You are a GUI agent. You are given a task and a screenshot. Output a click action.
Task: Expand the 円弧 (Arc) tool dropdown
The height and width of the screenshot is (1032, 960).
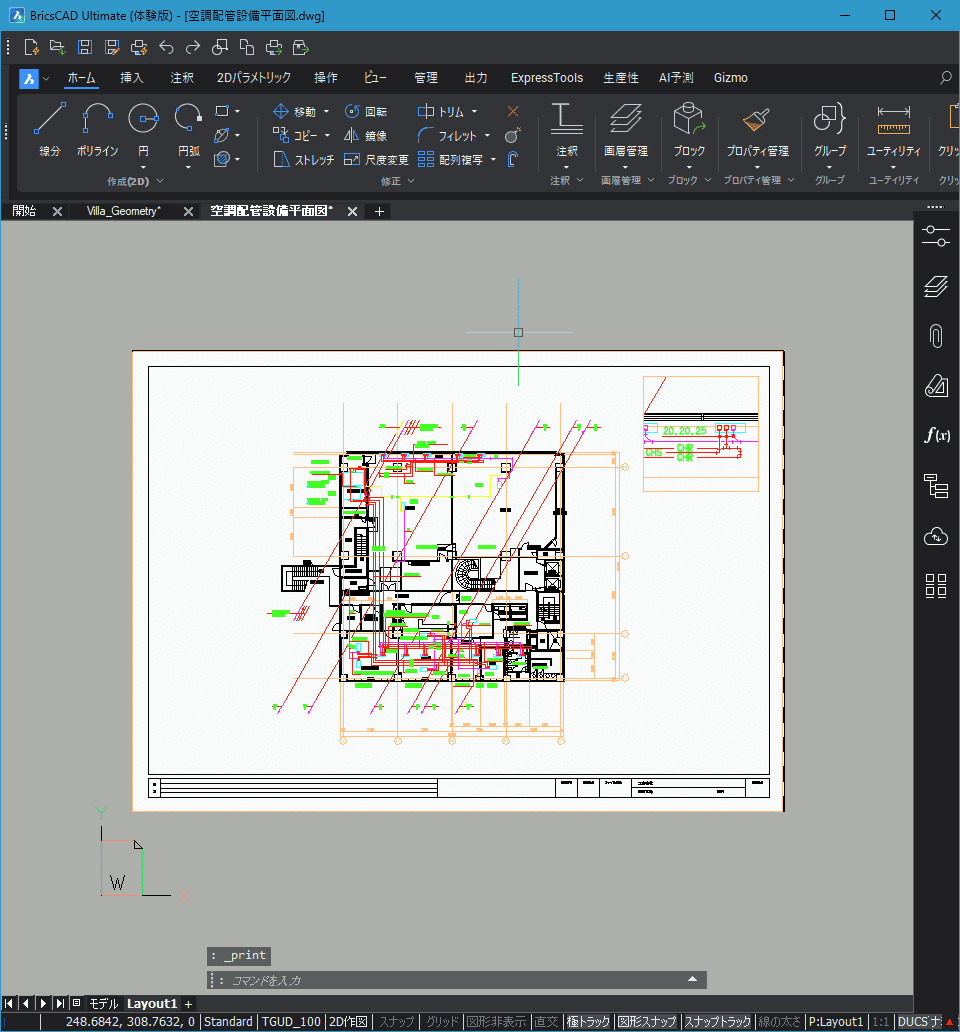[187, 165]
